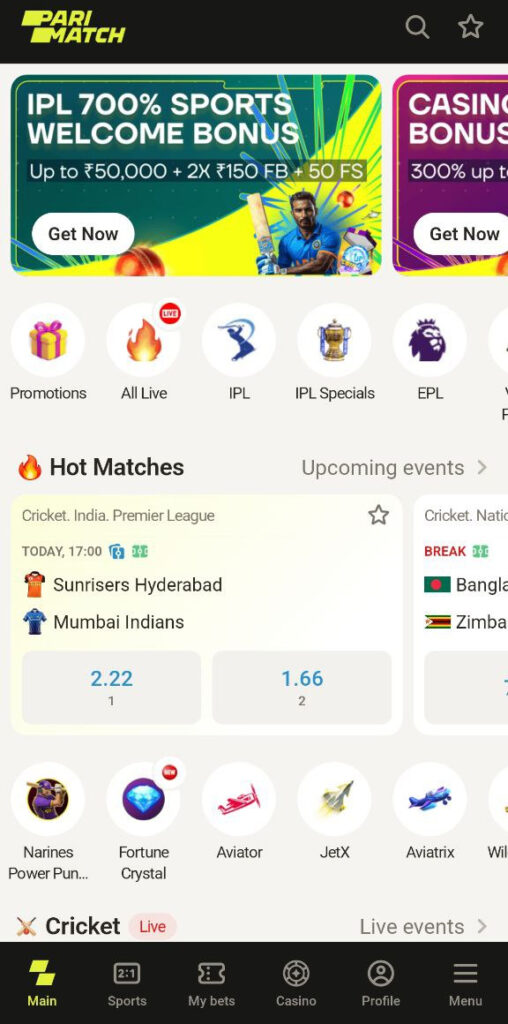
Task: Select the EPL lion icon
Action: coord(430,340)
